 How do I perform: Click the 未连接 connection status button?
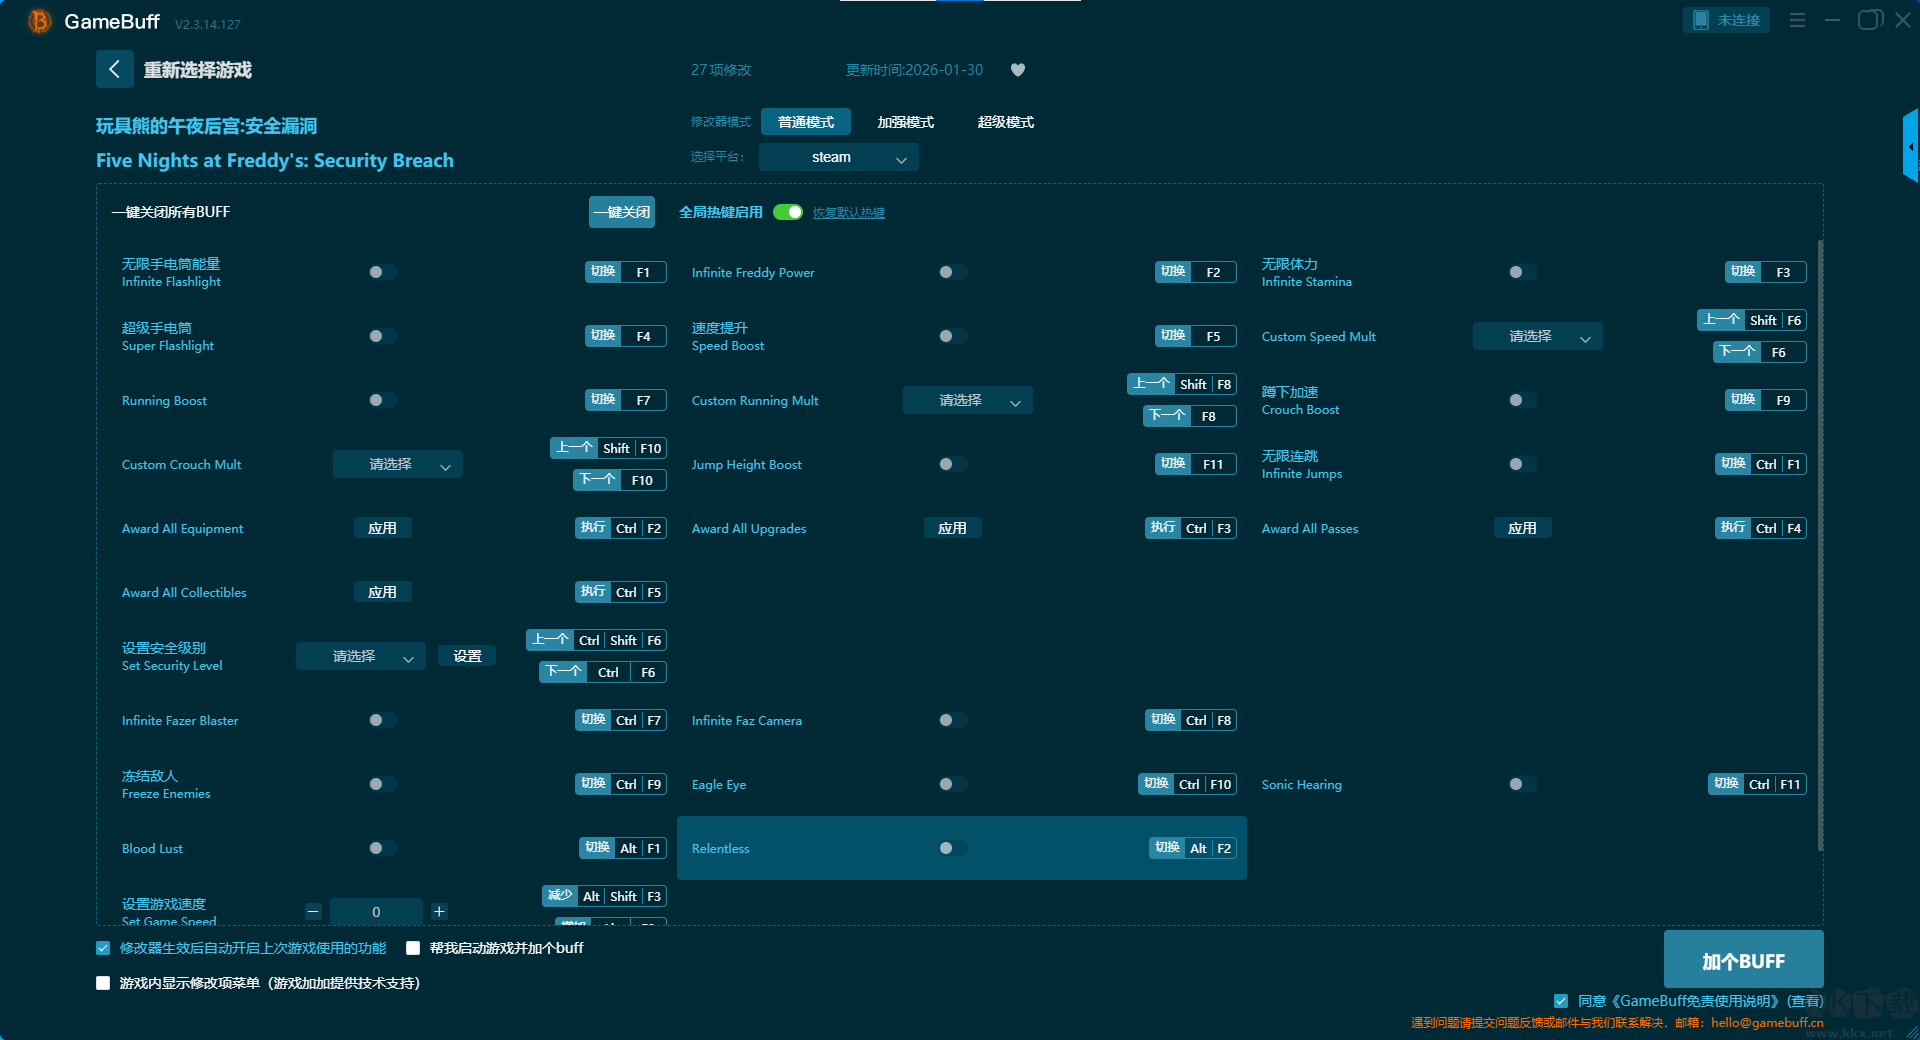[x=1726, y=20]
